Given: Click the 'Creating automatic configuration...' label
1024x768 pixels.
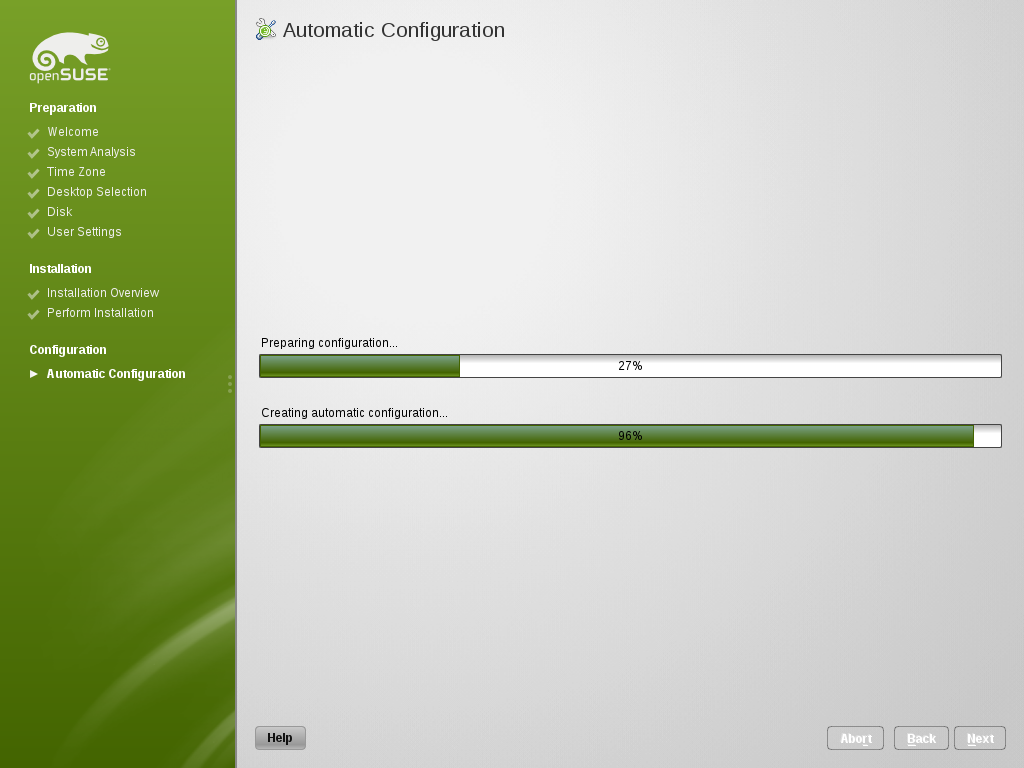Looking at the screenshot, I should 355,413.
